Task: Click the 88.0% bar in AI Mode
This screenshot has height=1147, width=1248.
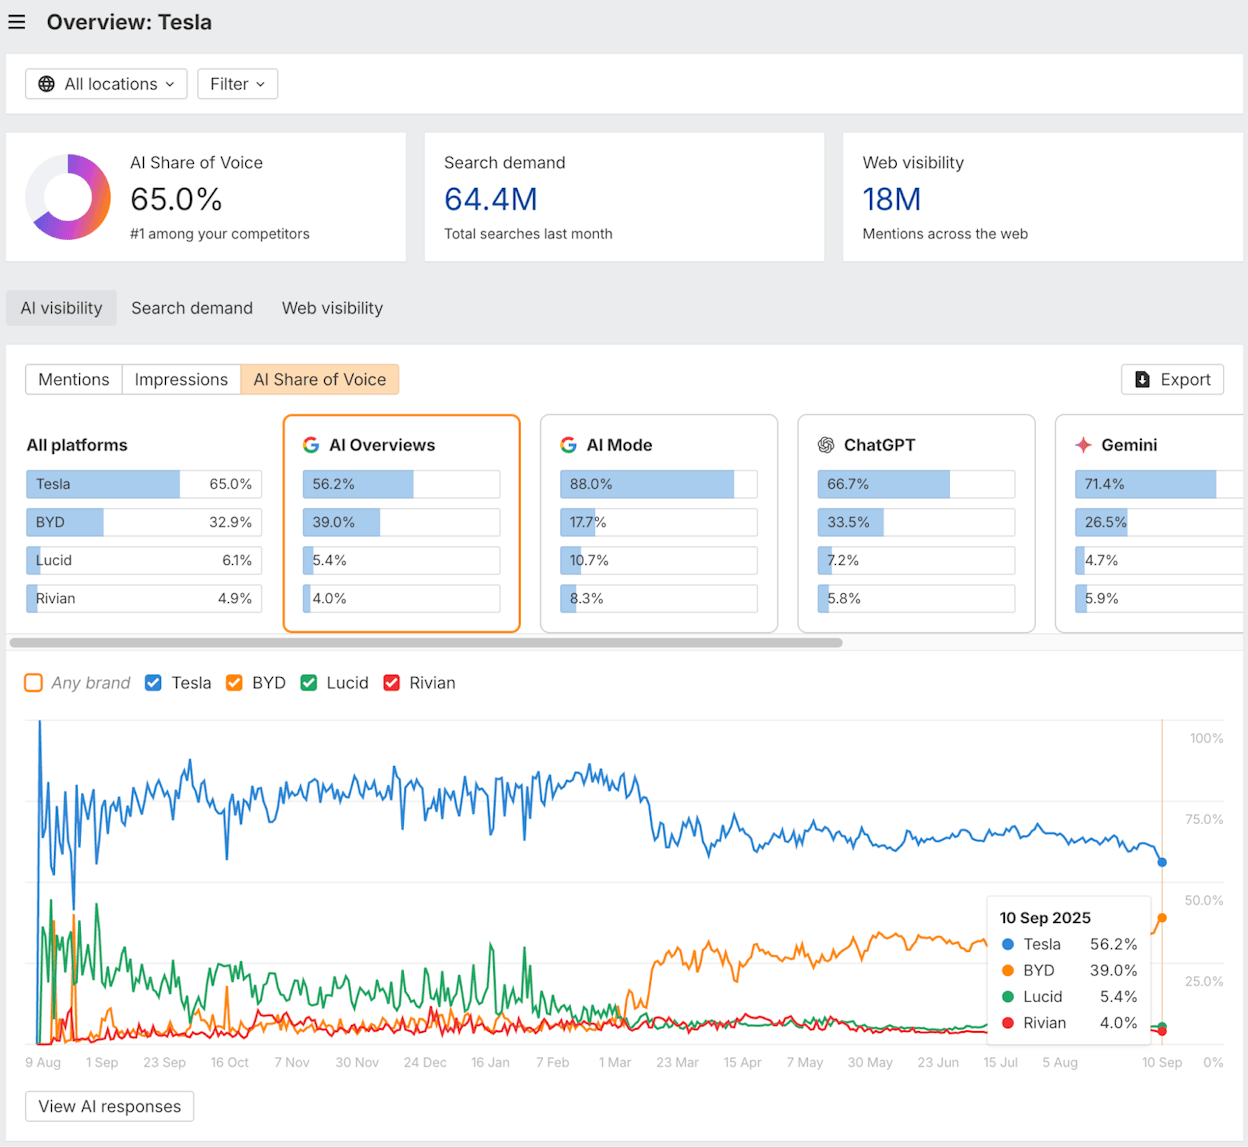Action: tap(658, 484)
